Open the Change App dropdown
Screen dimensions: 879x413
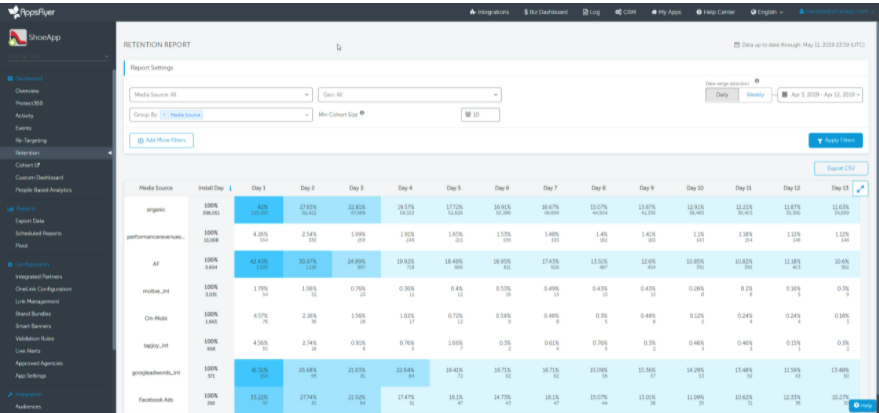tap(59, 57)
